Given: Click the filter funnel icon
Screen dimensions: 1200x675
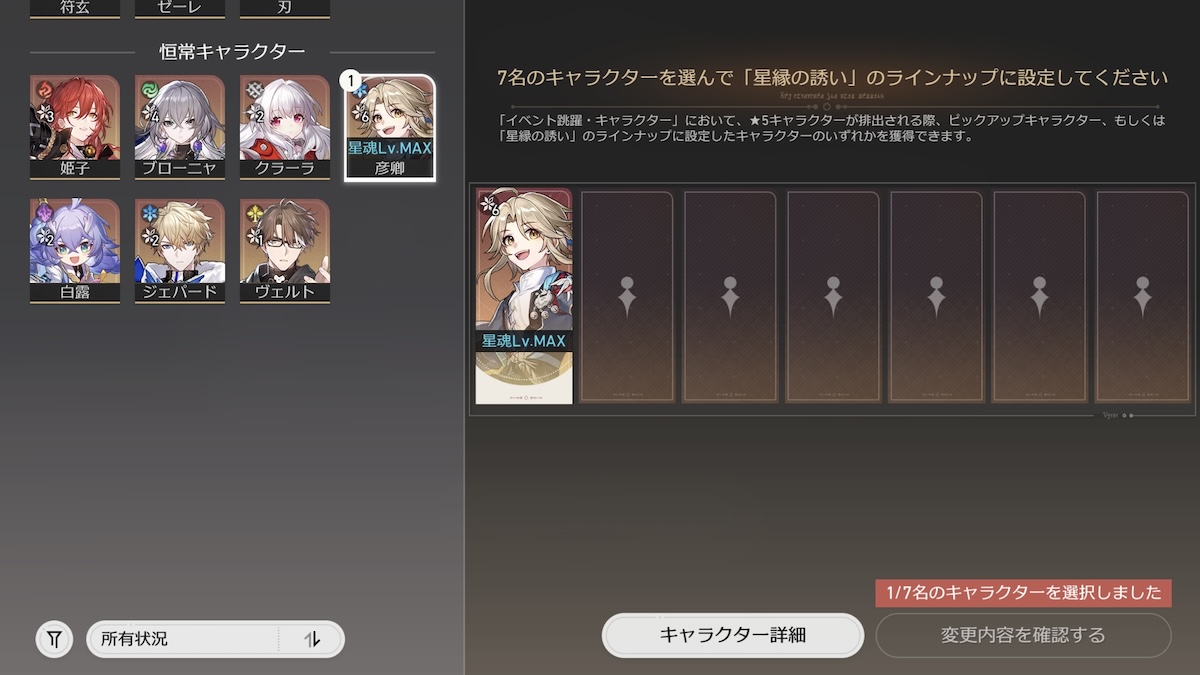Looking at the screenshot, I should (x=54, y=638).
